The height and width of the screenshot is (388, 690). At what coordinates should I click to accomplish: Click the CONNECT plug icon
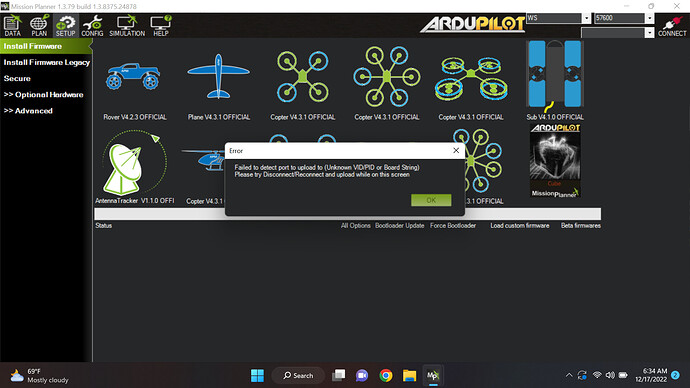click(x=672, y=26)
